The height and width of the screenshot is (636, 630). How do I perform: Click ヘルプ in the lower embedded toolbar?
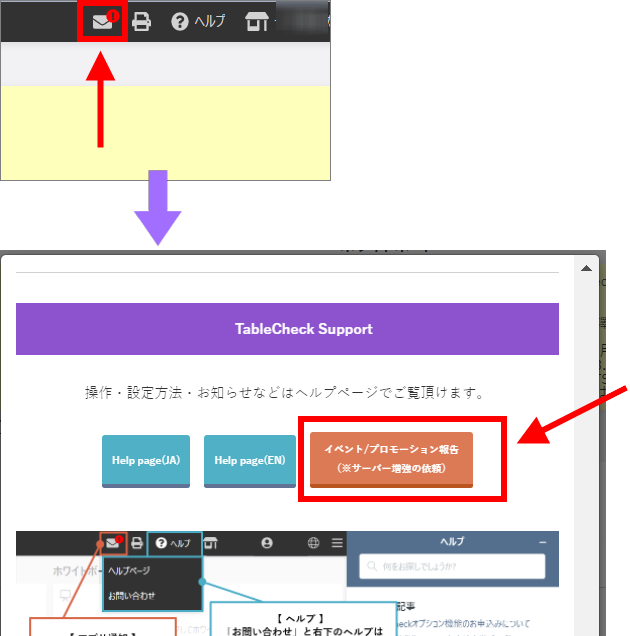pos(173,543)
